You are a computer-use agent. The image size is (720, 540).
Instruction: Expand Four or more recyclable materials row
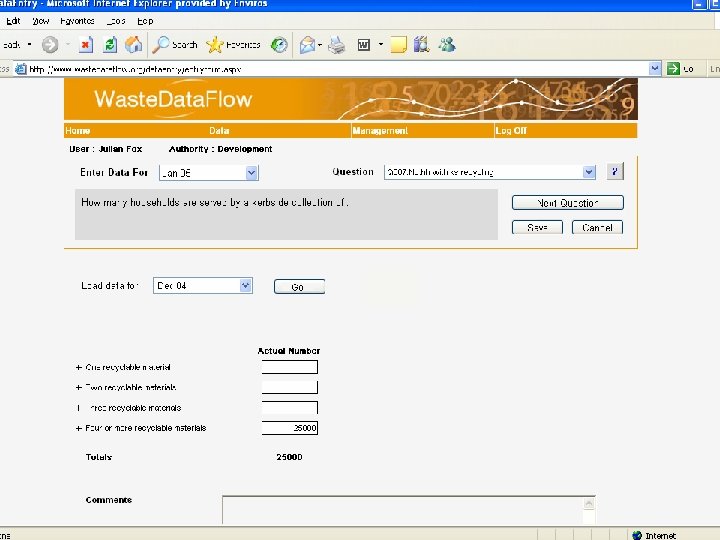[79, 428]
